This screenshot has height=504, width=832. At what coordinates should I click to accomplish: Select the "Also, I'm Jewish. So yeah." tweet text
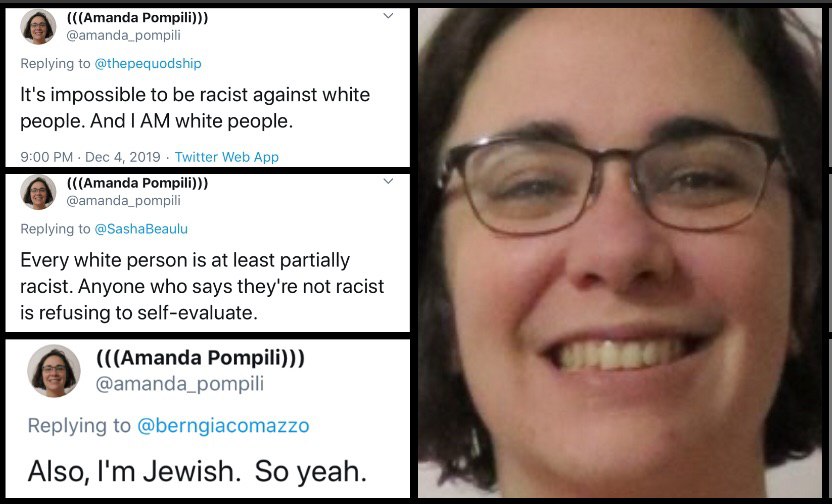197,472
